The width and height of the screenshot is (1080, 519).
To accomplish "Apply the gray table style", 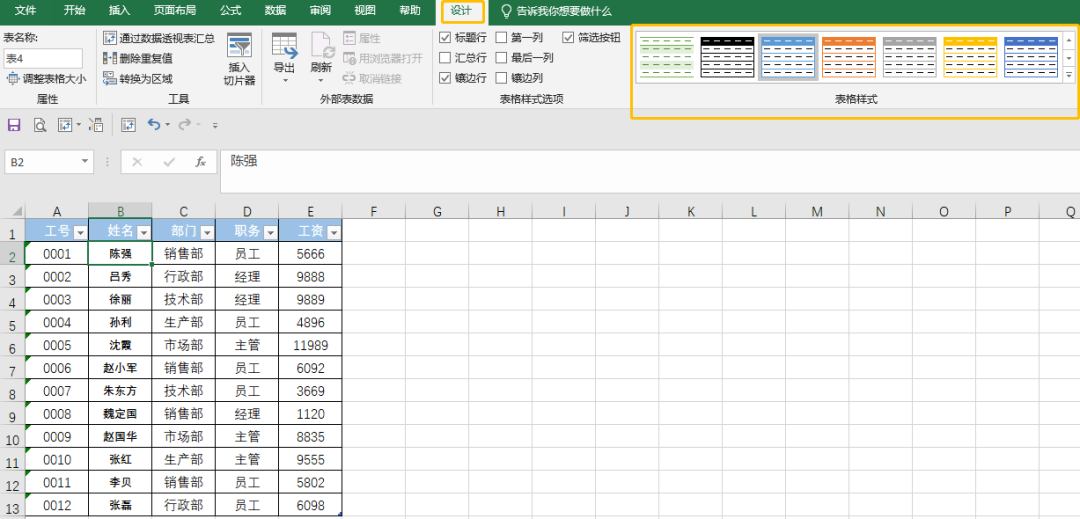I will (x=909, y=57).
